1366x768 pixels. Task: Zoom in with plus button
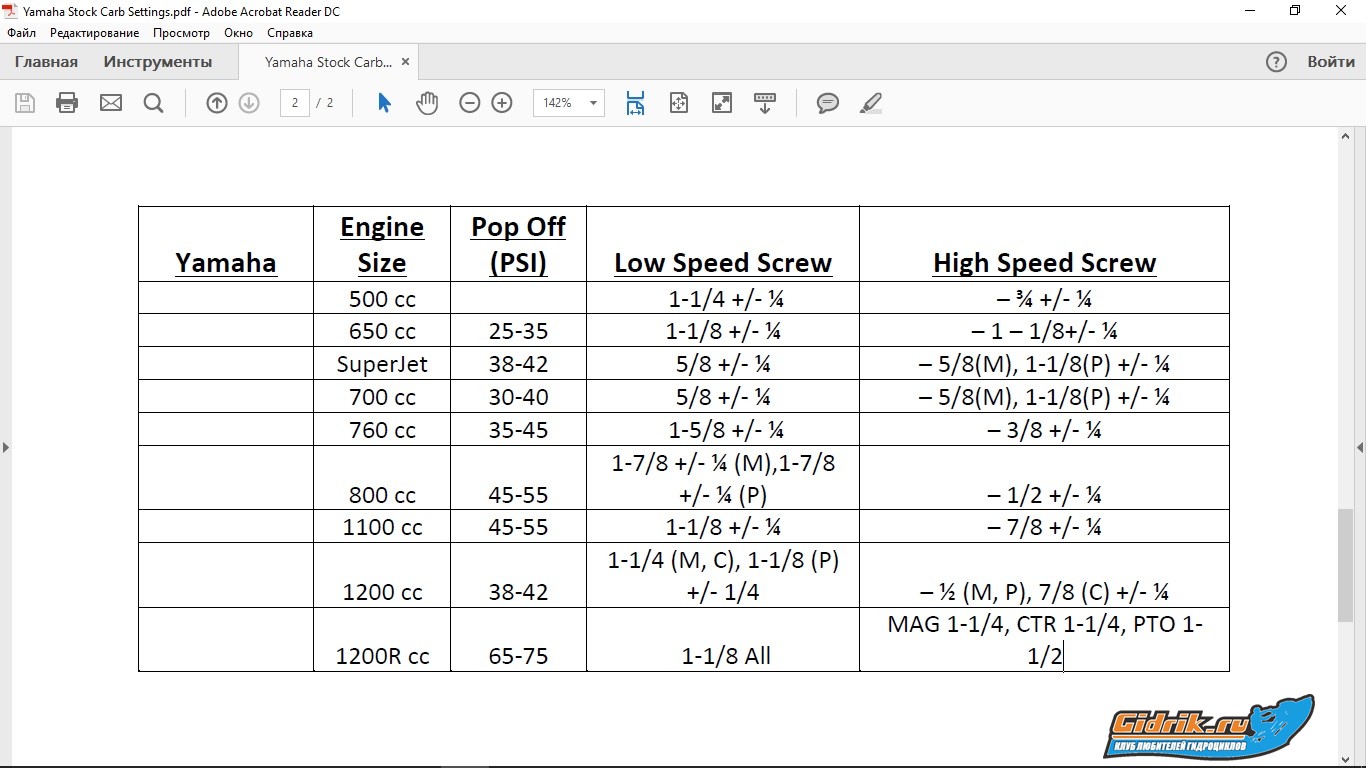point(502,103)
